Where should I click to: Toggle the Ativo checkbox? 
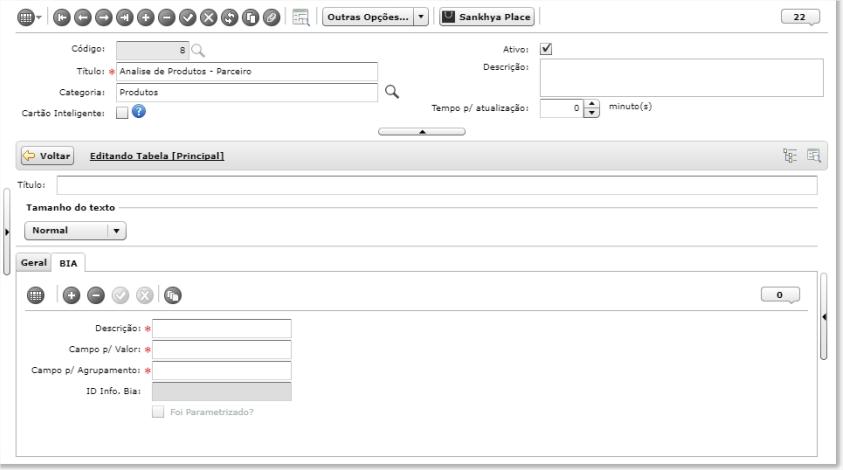[x=546, y=49]
